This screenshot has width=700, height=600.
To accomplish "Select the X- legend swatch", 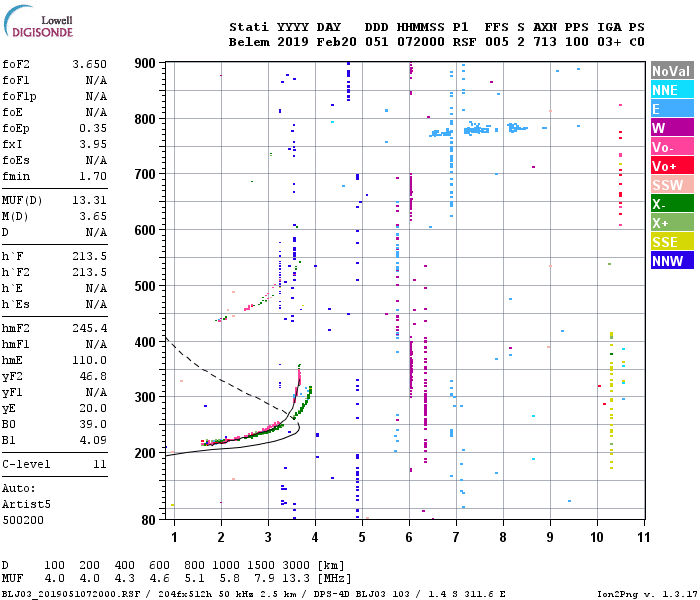I will [672, 204].
